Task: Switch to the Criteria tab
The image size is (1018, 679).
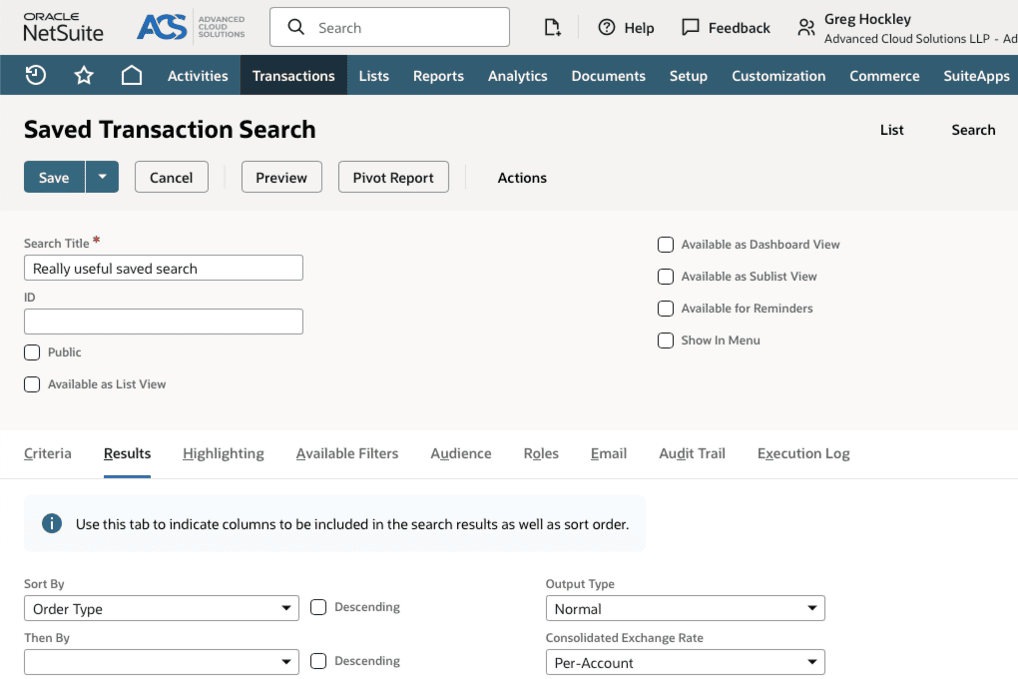Action: 47,453
